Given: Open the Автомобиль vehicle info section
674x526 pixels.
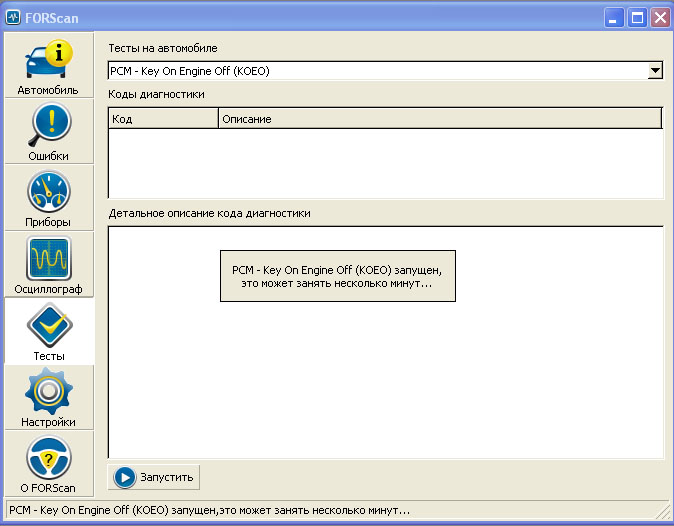Looking at the screenshot, I should pos(49,65).
